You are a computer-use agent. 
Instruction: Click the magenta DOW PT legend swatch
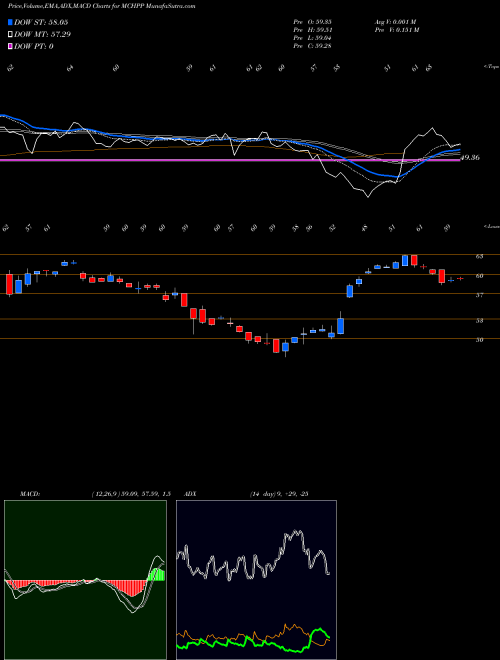11,46
